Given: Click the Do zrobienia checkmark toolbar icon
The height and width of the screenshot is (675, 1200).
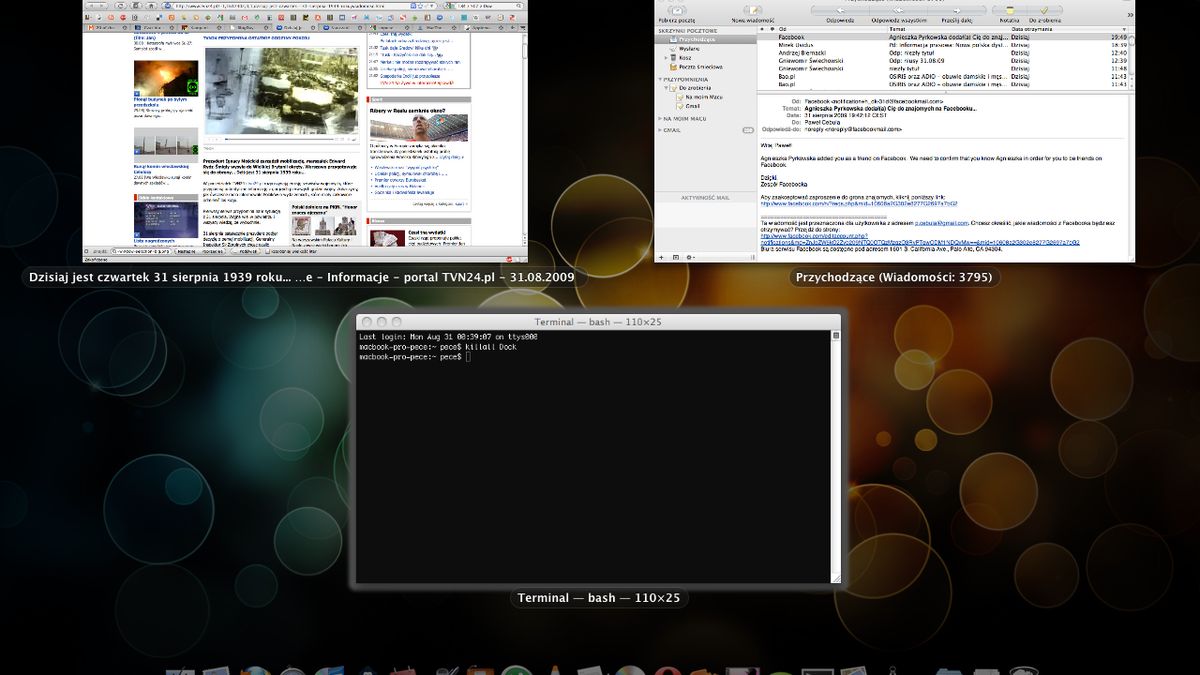Looking at the screenshot, I should click(x=1043, y=10).
